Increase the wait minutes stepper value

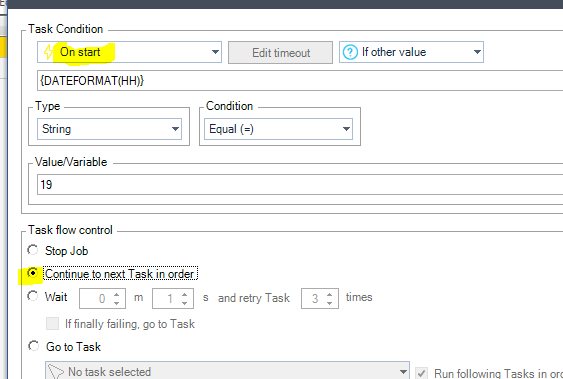pos(116,295)
